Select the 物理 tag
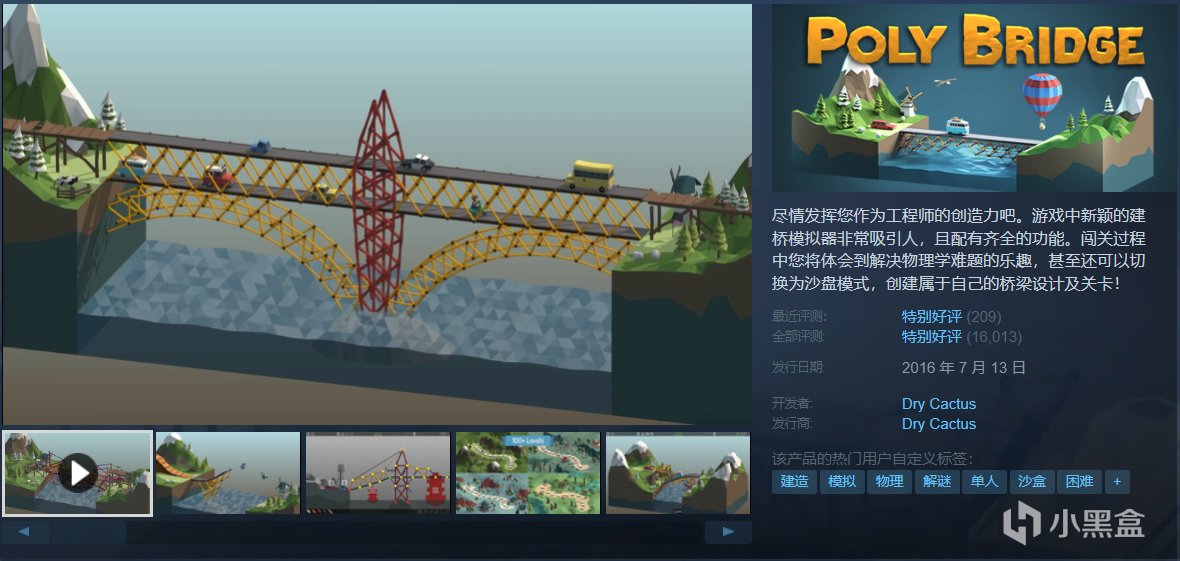1180x561 pixels. (x=890, y=482)
